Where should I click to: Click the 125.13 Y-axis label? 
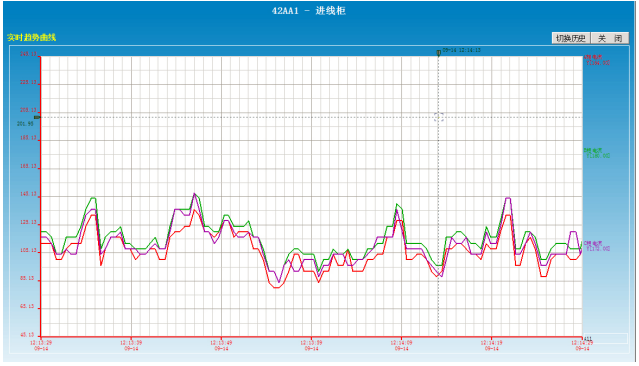28,223
